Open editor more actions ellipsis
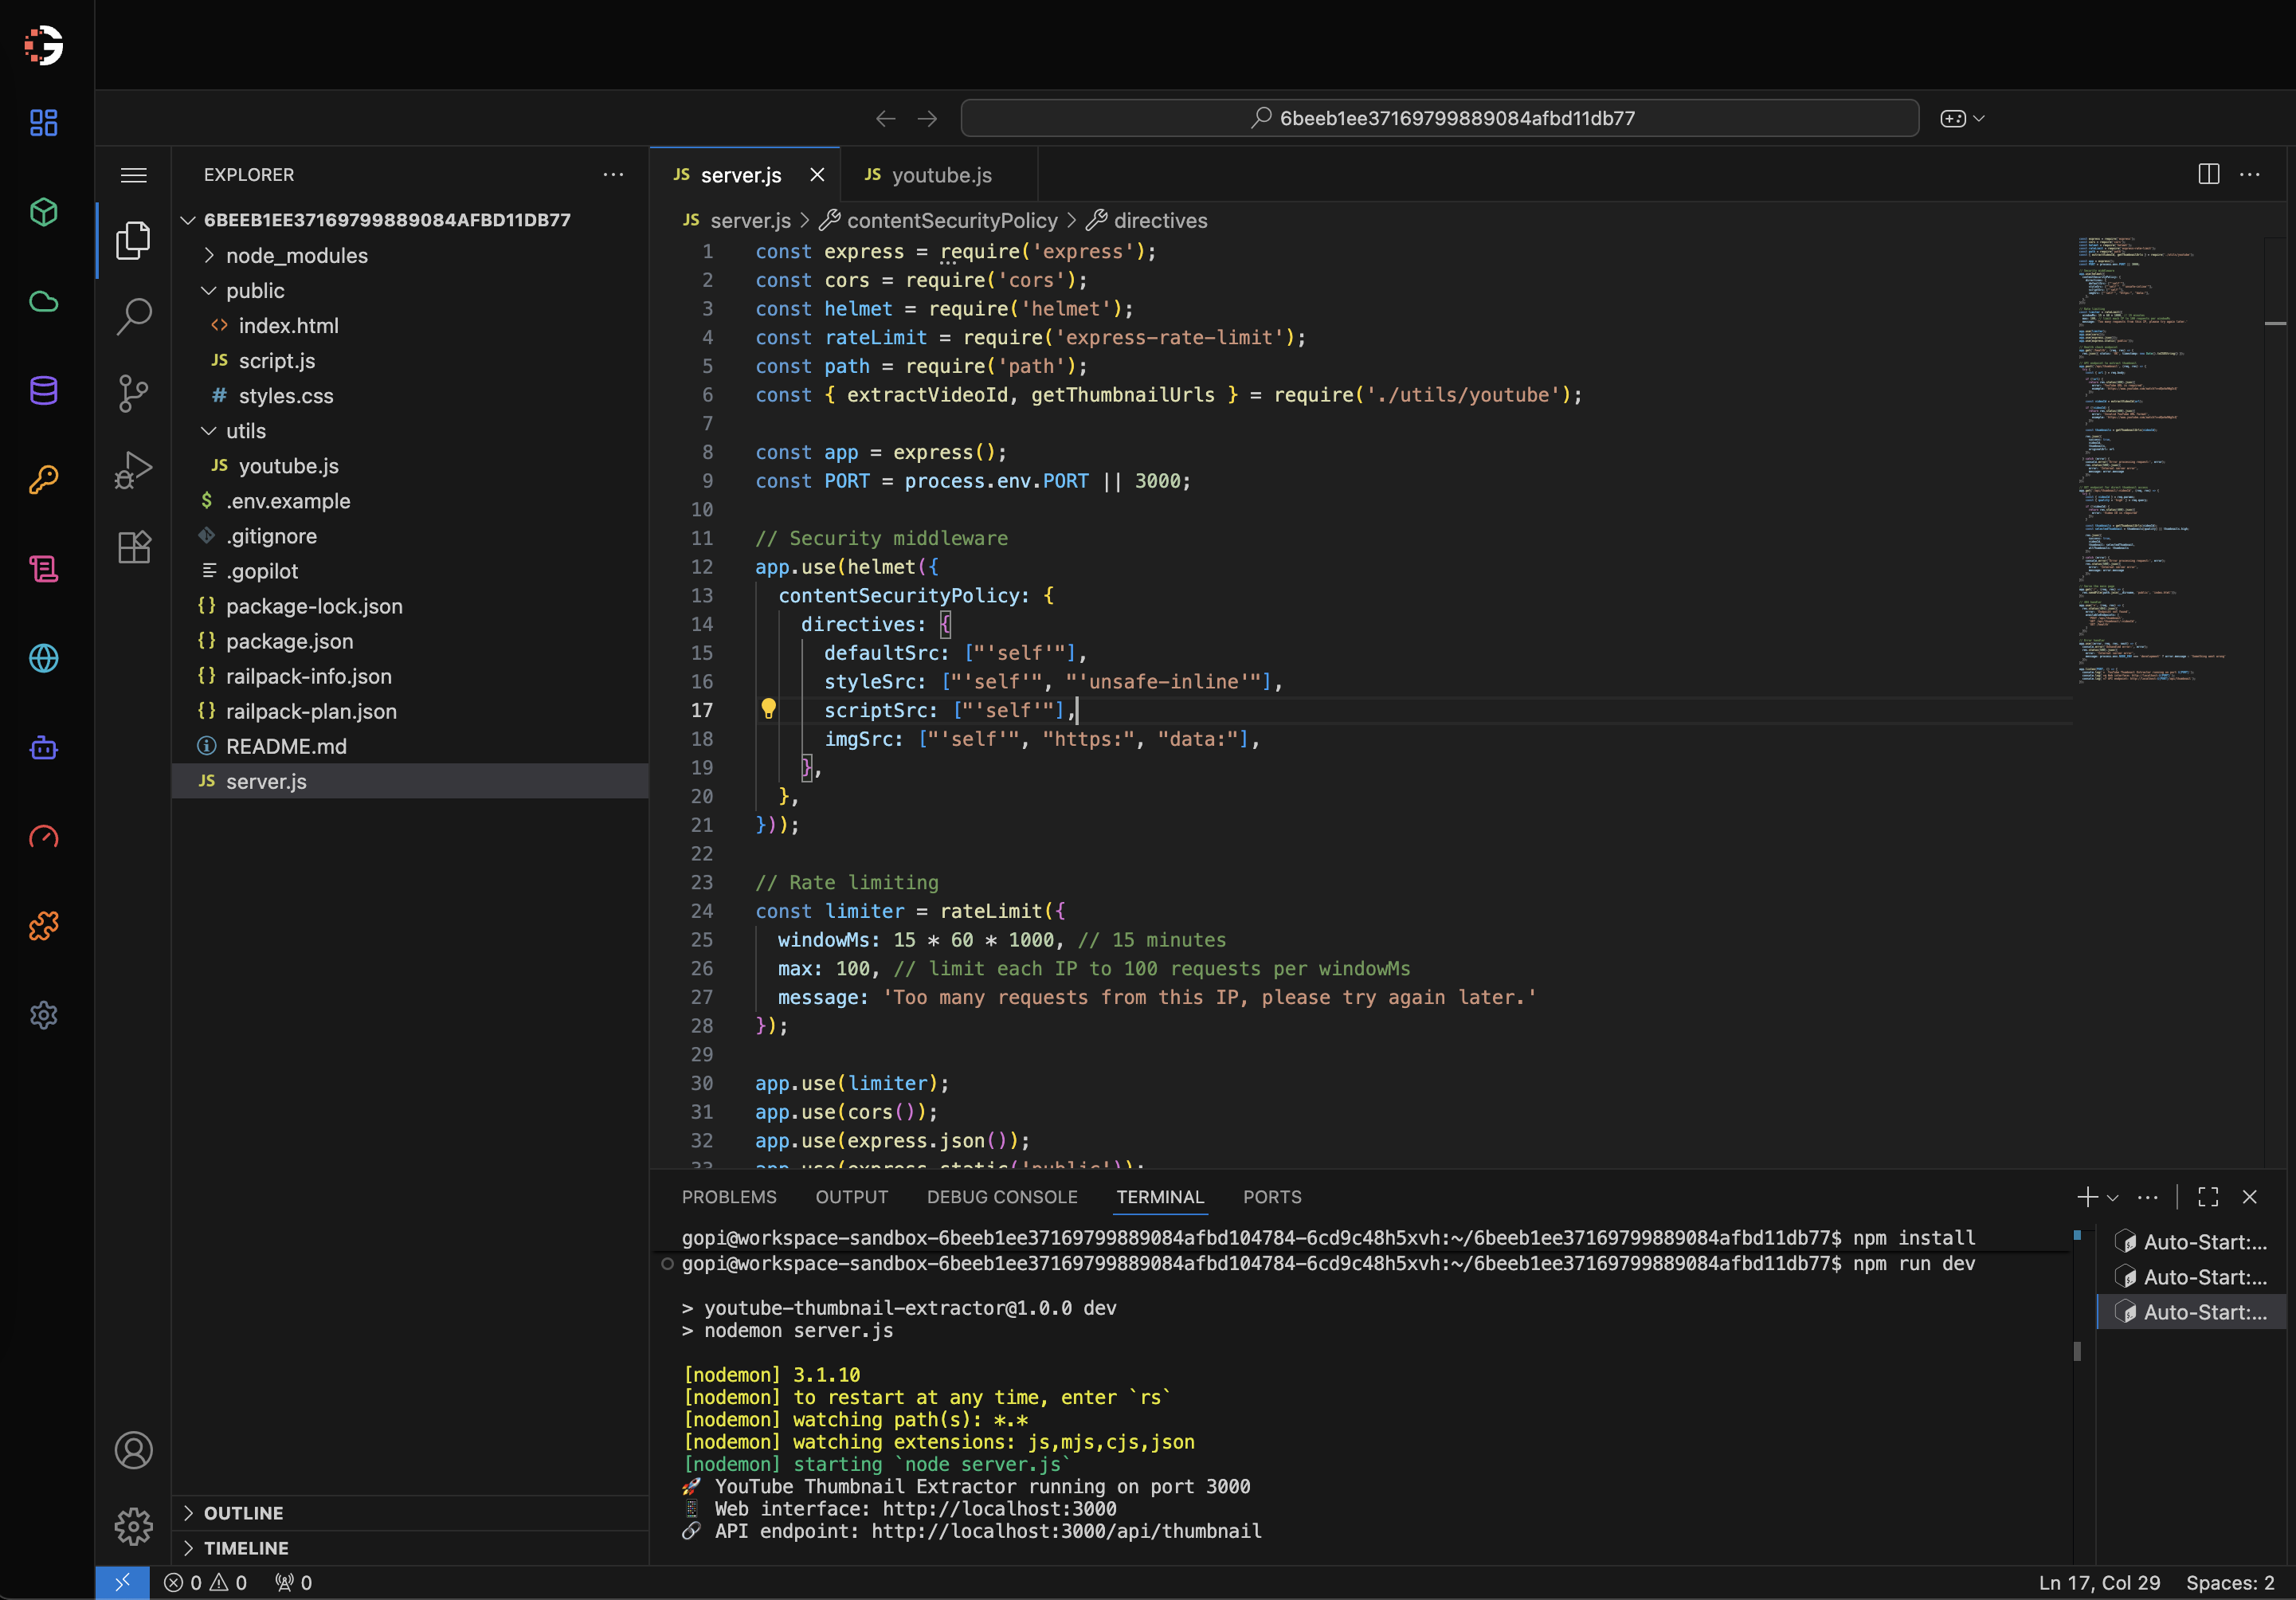Viewport: 2296px width, 1600px height. click(x=2250, y=174)
